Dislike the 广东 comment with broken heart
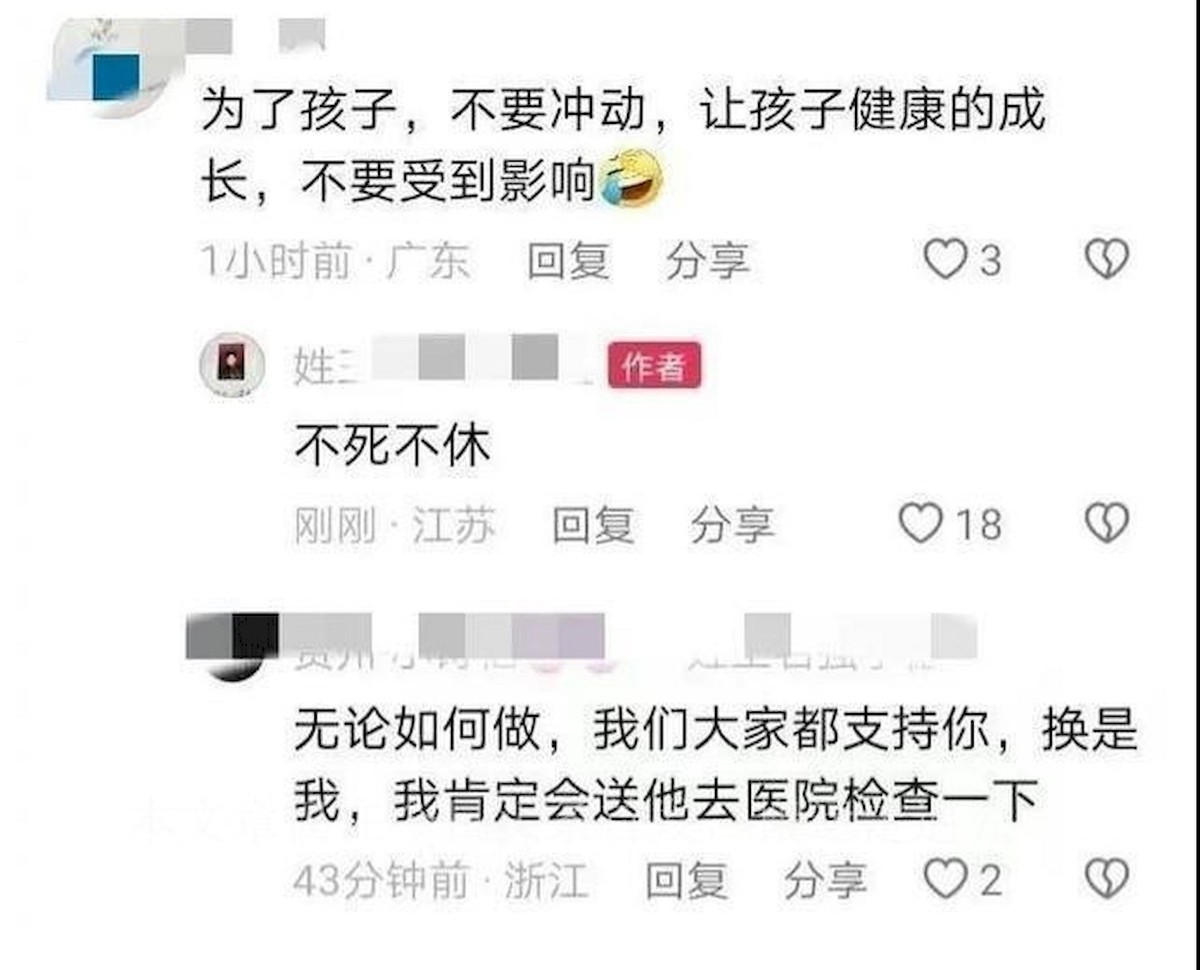This screenshot has height=970, width=1200. 1107,260
